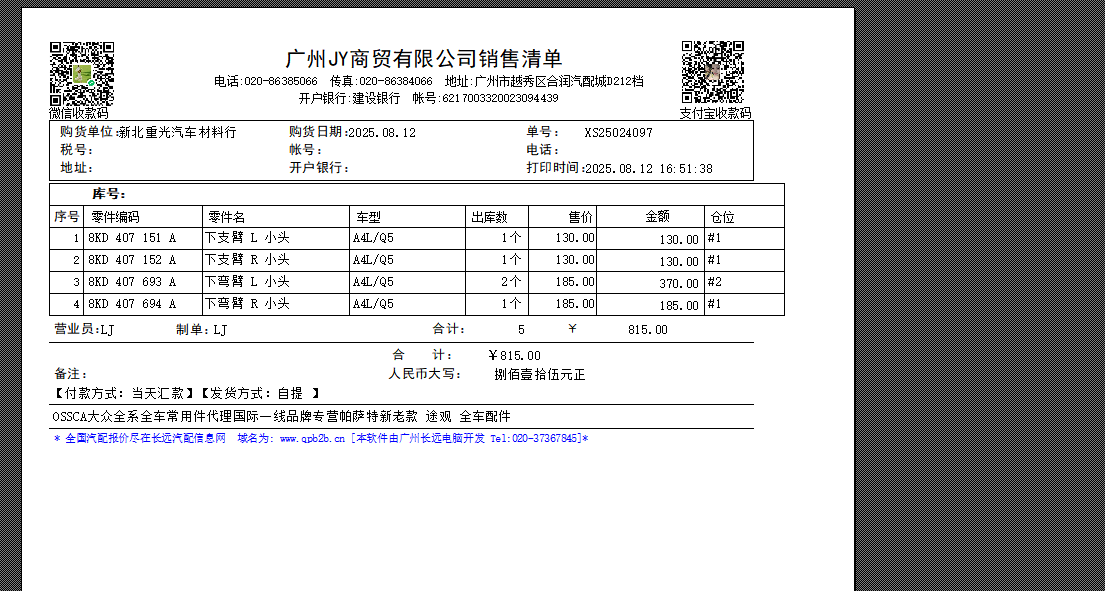The height and width of the screenshot is (591, 1105).
Task: Click the warehouse slot #2
Action: (x=715, y=282)
